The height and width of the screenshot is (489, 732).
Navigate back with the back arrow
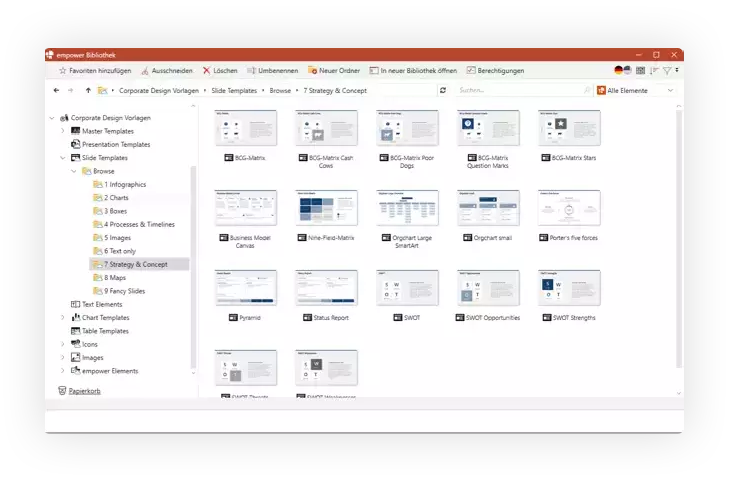55,91
